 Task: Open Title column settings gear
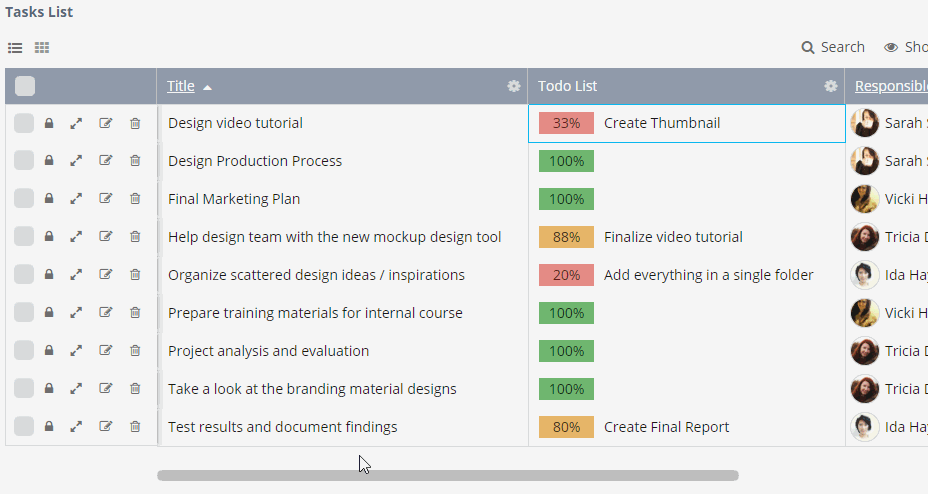[514, 86]
